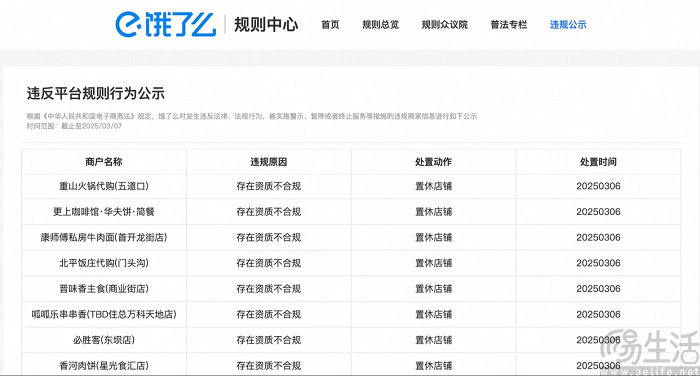Click 存在资质不合规 in 更上咖啡馆 row
The image size is (700, 376).
click(x=268, y=212)
